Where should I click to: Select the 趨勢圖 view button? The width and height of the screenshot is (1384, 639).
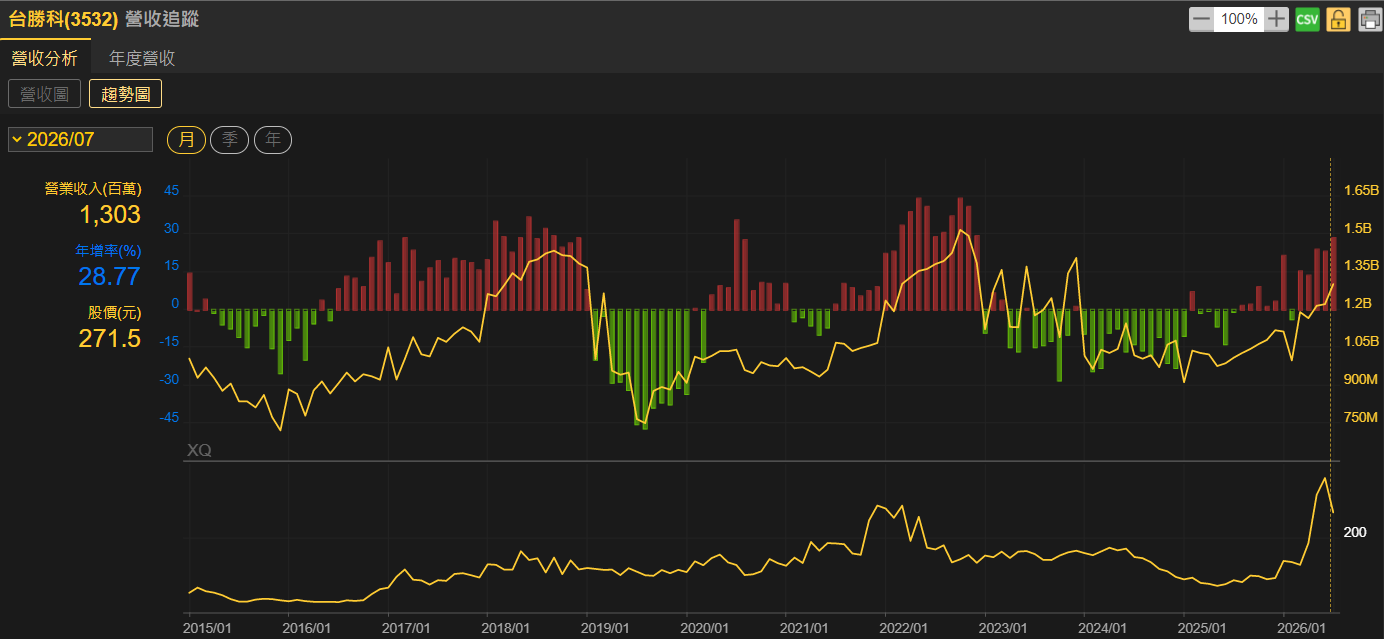[x=126, y=94]
